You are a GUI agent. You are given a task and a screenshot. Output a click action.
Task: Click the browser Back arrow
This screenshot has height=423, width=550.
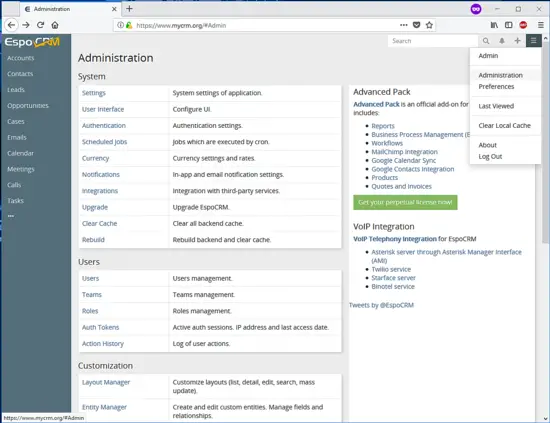coord(11,25)
